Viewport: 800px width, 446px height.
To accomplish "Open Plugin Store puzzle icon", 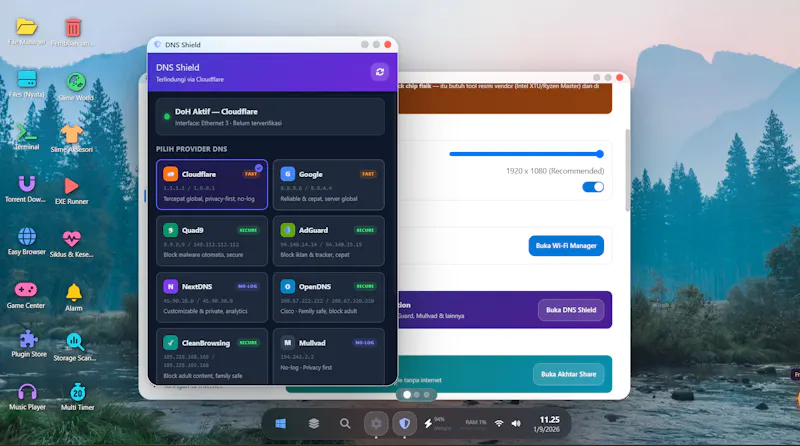I will tap(29, 339).
